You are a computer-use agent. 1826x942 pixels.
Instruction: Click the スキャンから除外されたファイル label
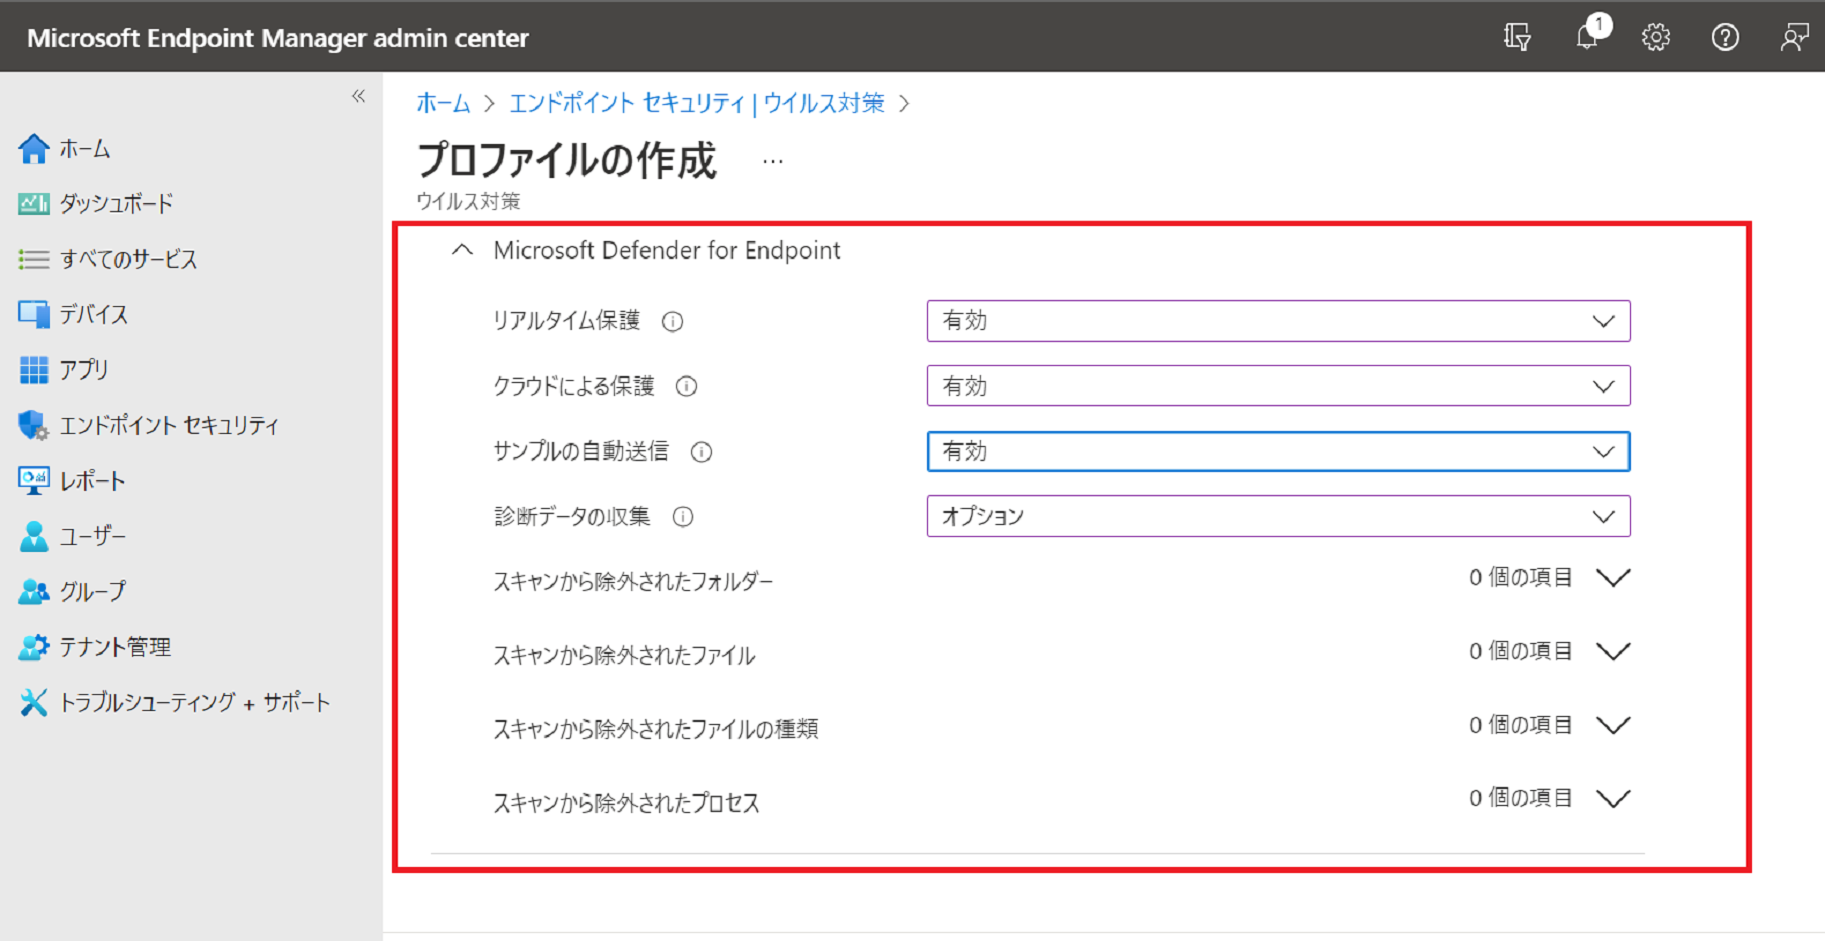tap(624, 656)
